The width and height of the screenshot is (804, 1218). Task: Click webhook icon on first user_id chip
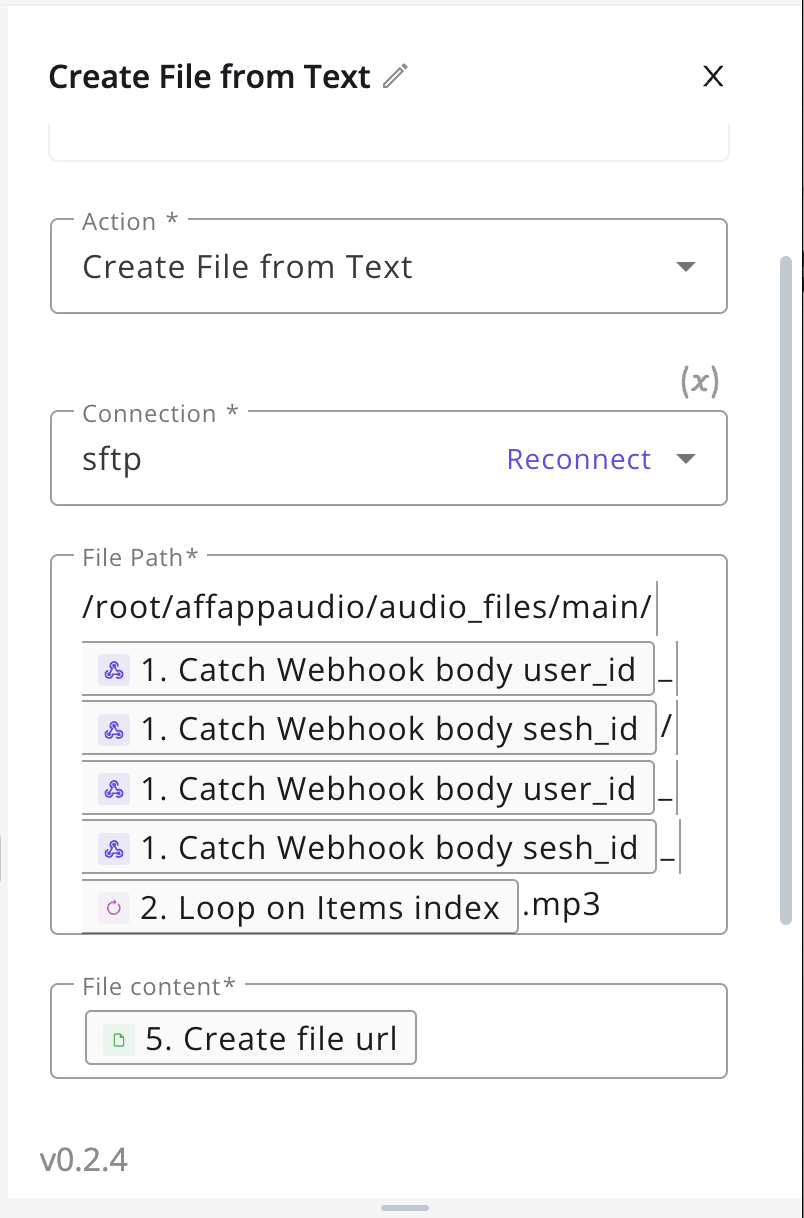point(114,672)
